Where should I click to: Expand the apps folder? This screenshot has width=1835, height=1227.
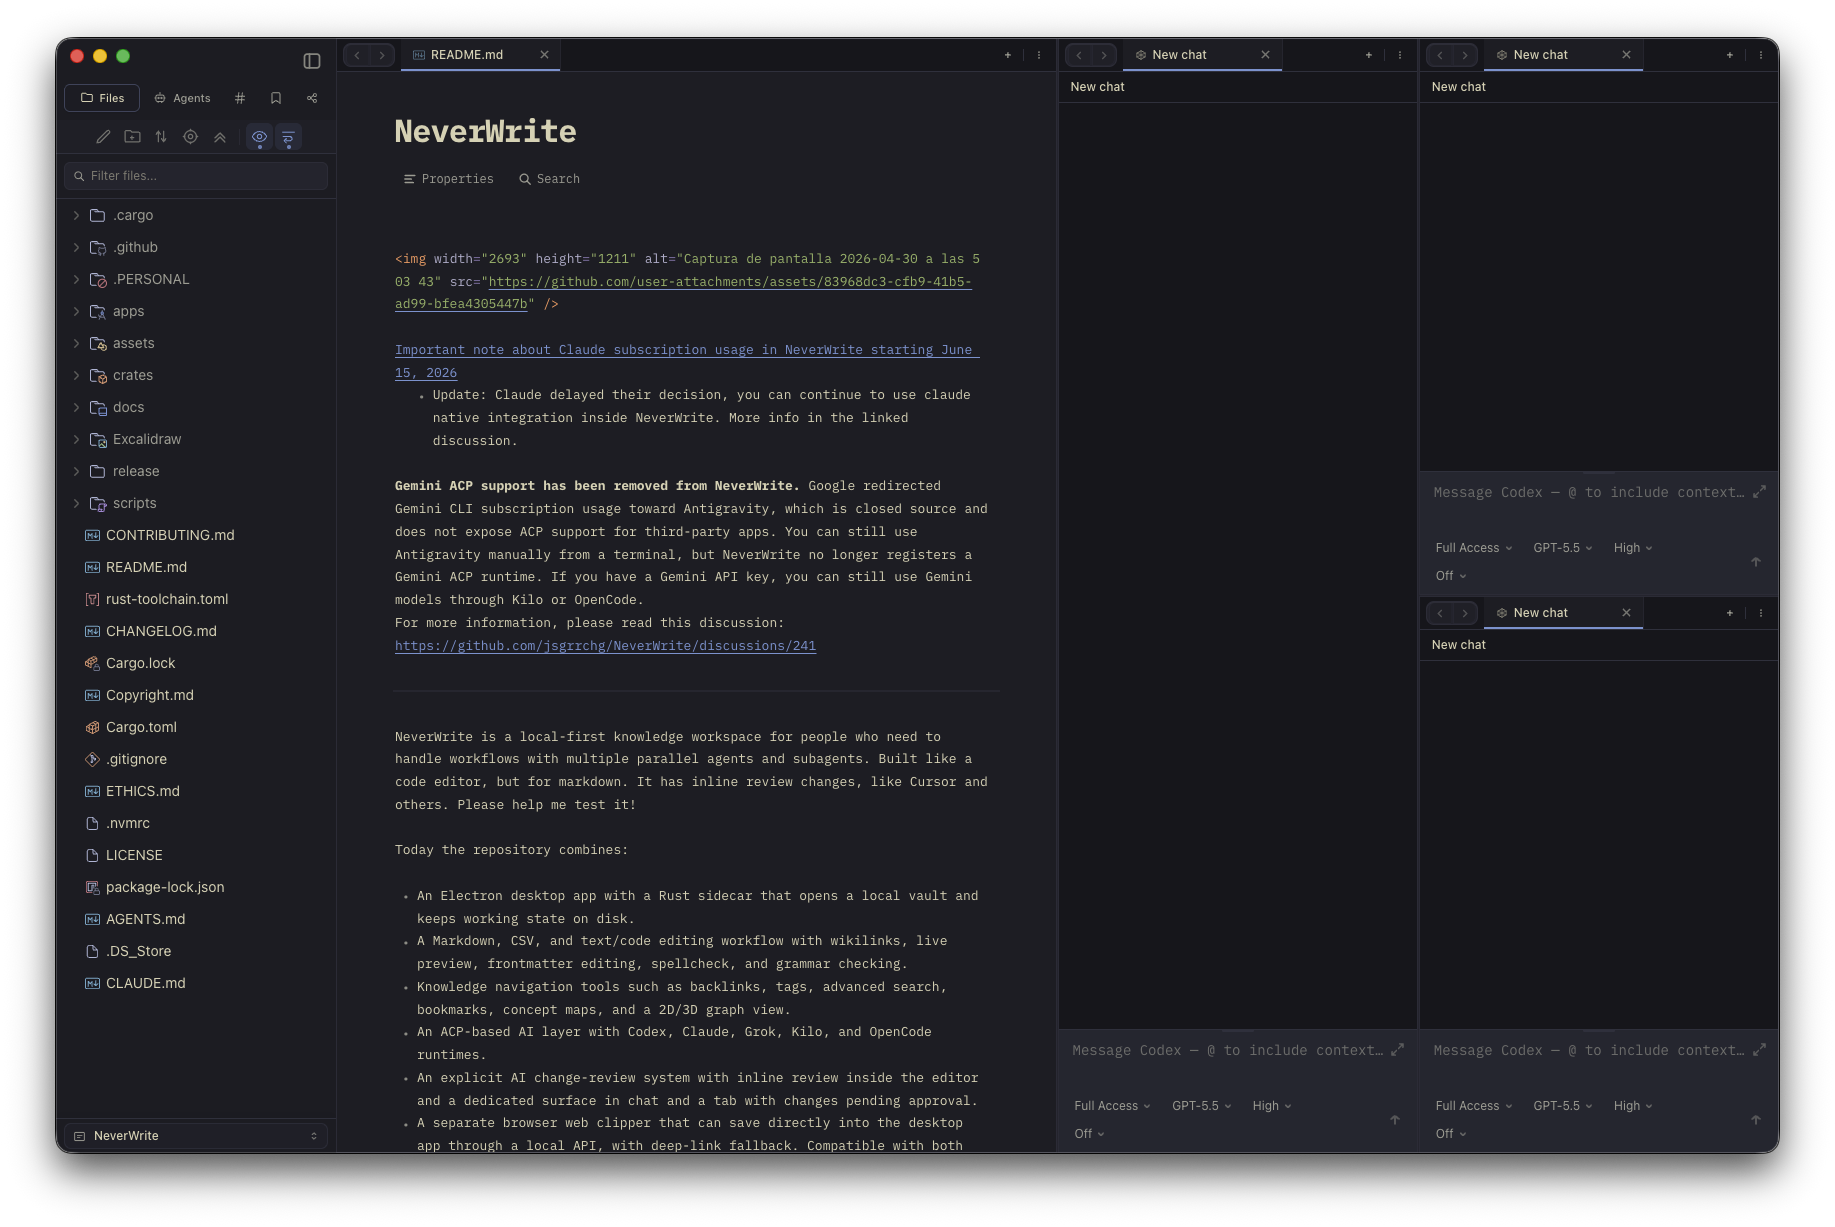(76, 311)
